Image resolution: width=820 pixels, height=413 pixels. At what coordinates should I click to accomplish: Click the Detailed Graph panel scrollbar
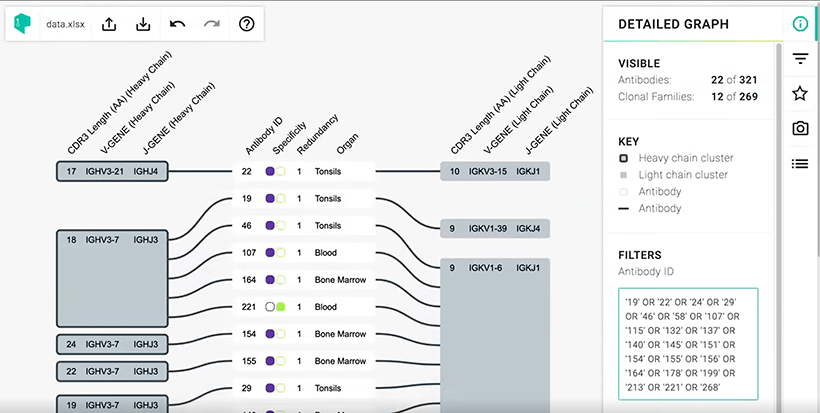coord(780,200)
